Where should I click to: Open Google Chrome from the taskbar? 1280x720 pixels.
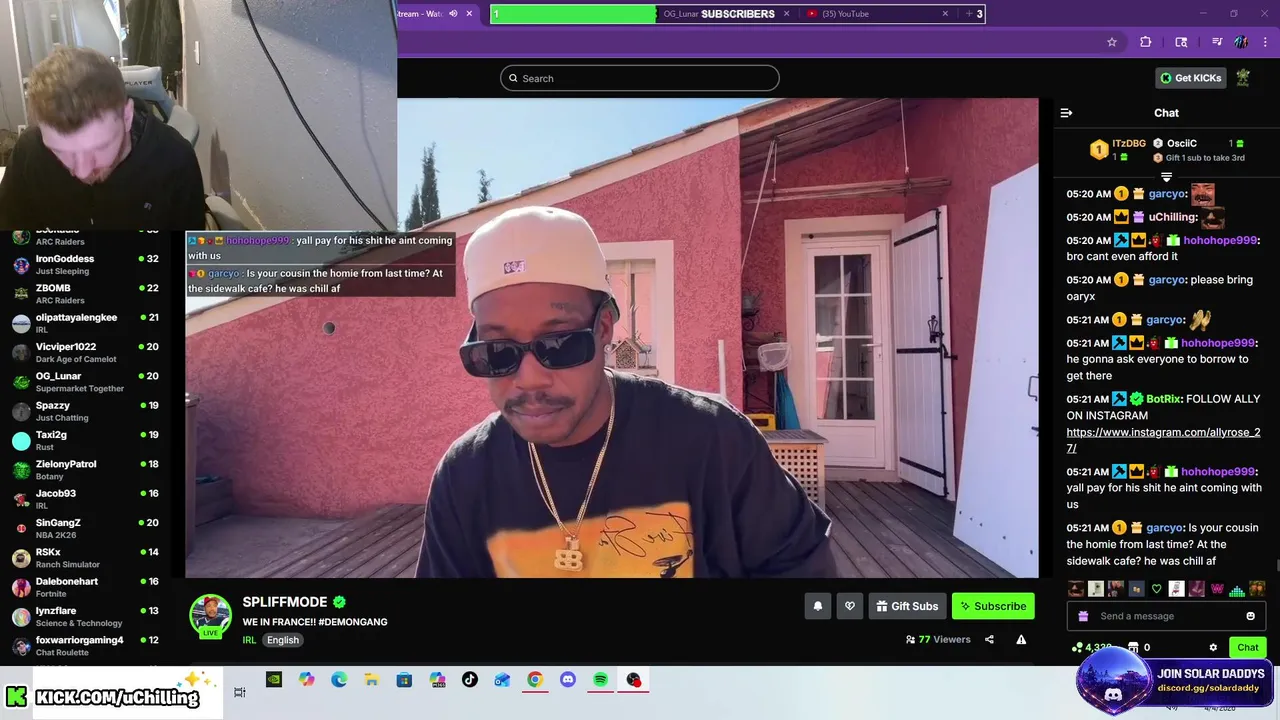tap(535, 680)
